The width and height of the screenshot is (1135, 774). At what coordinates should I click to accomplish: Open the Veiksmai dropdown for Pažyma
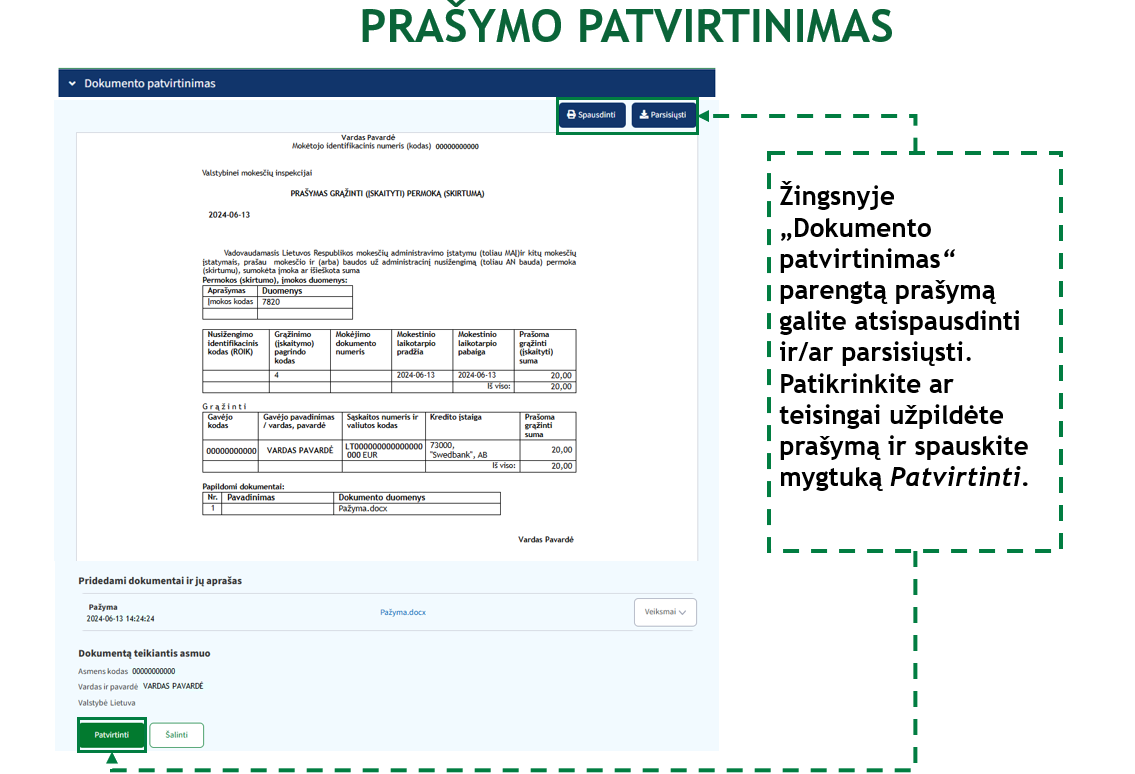(x=665, y=612)
